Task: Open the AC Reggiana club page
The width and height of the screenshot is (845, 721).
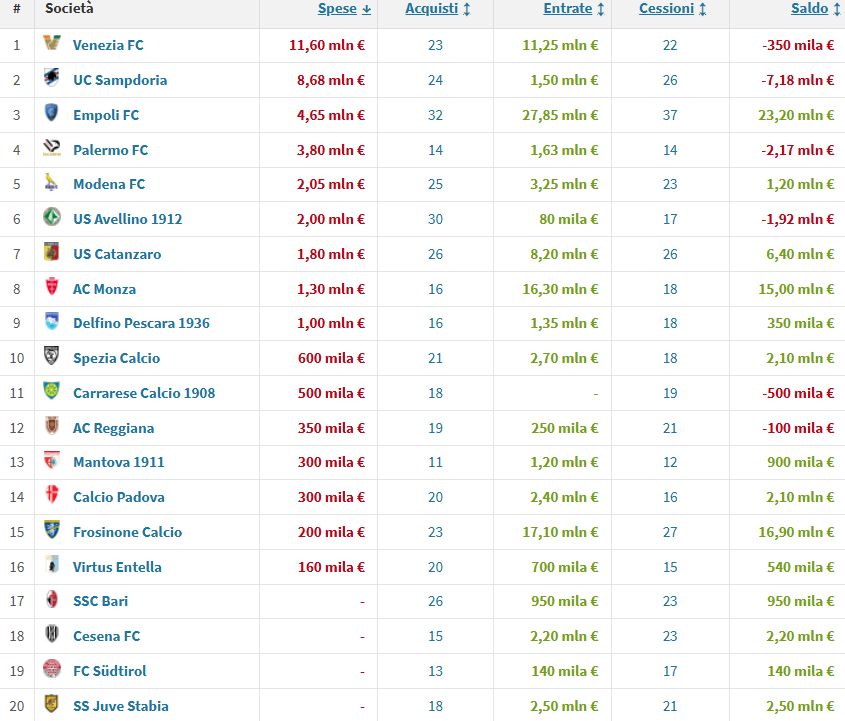Action: [114, 428]
